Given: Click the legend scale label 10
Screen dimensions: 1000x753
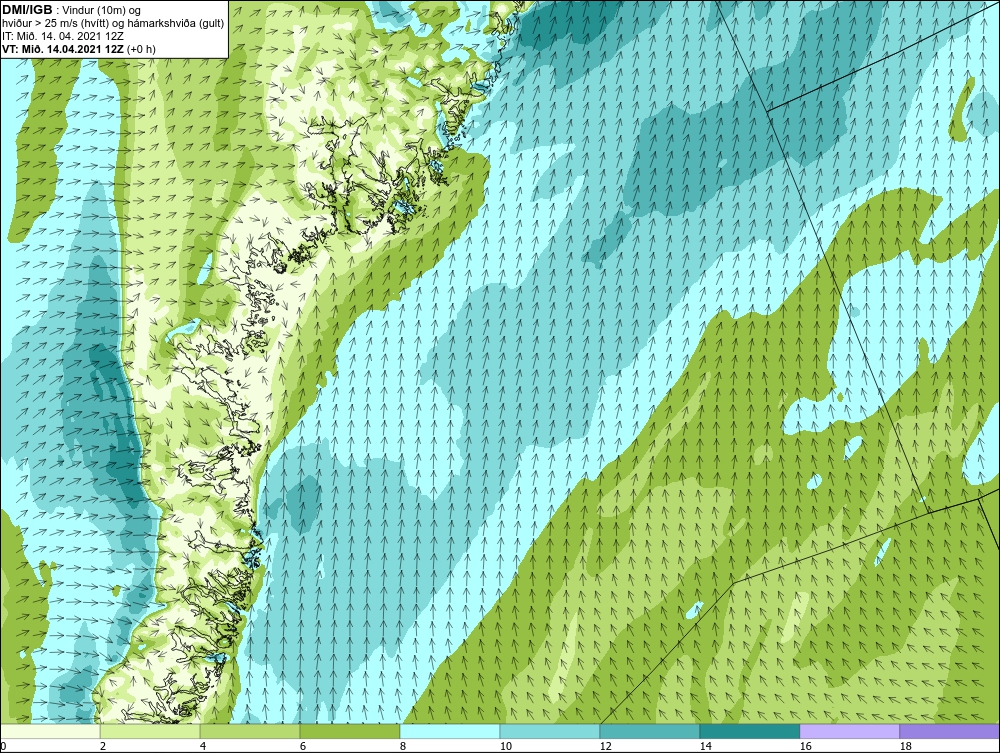Looking at the screenshot, I should pyautogui.click(x=506, y=746).
